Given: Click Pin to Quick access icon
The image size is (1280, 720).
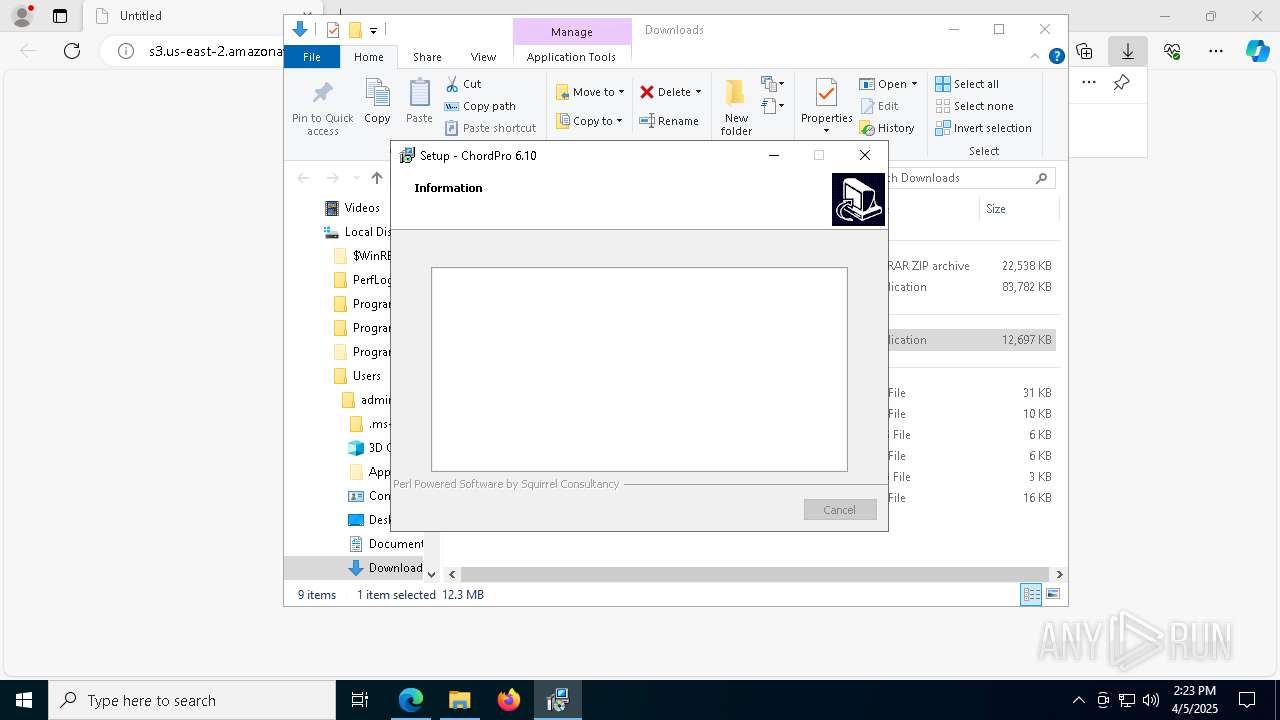Looking at the screenshot, I should click(x=322, y=95).
